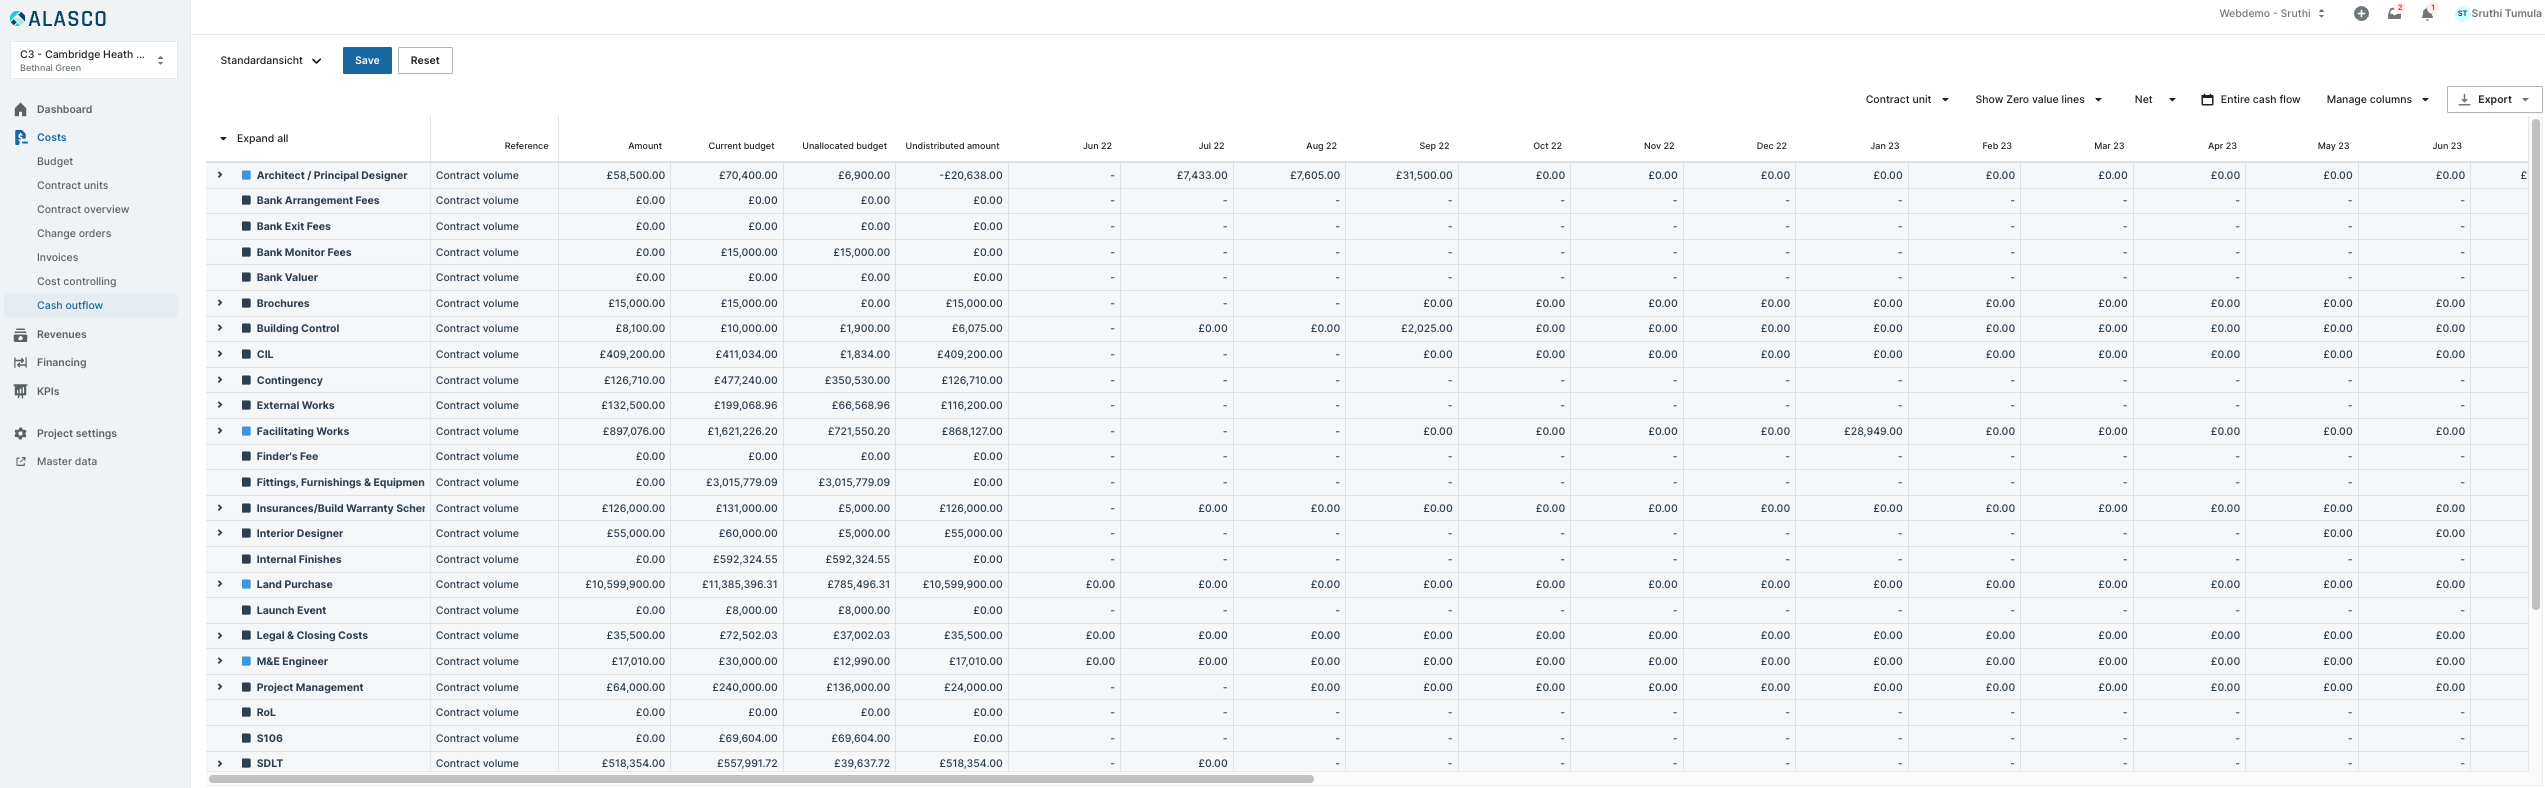Open the Show Zero value lines dropdown
2545x788 pixels.
pos(2038,100)
